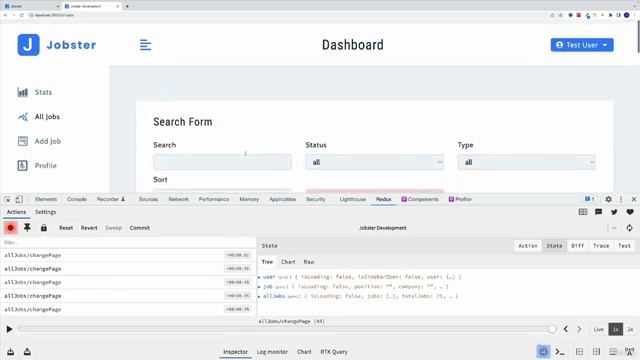
Task: Switch state view to Raw tab
Action: [x=309, y=262]
